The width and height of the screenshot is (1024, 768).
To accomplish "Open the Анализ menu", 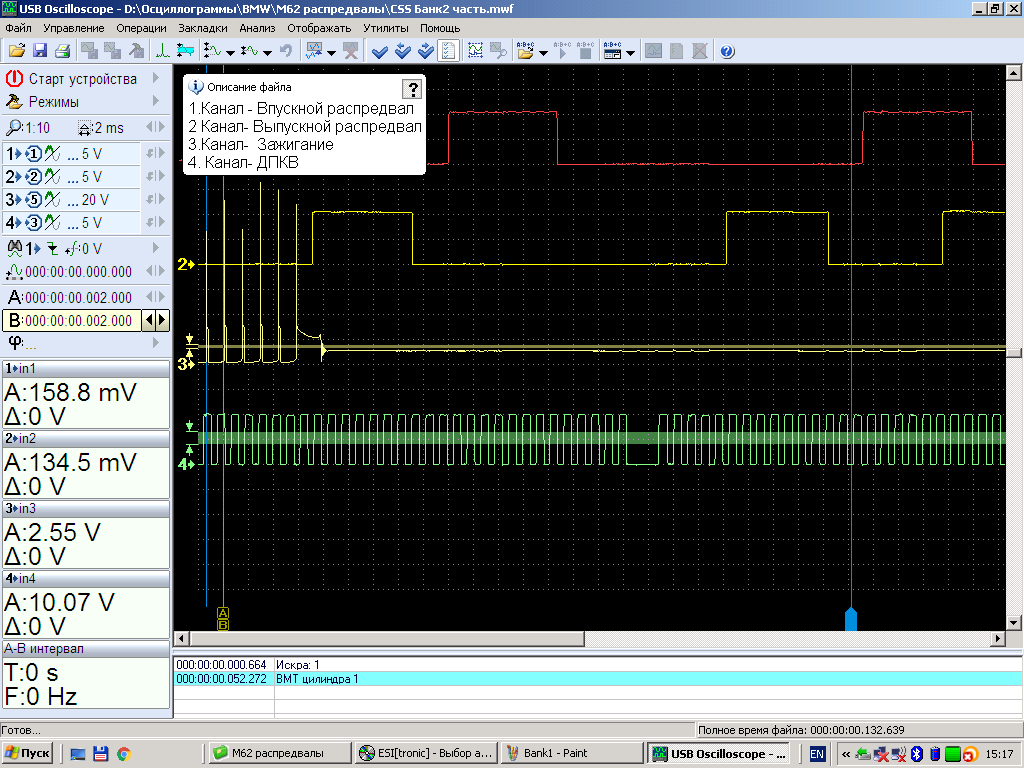I will pyautogui.click(x=257, y=28).
